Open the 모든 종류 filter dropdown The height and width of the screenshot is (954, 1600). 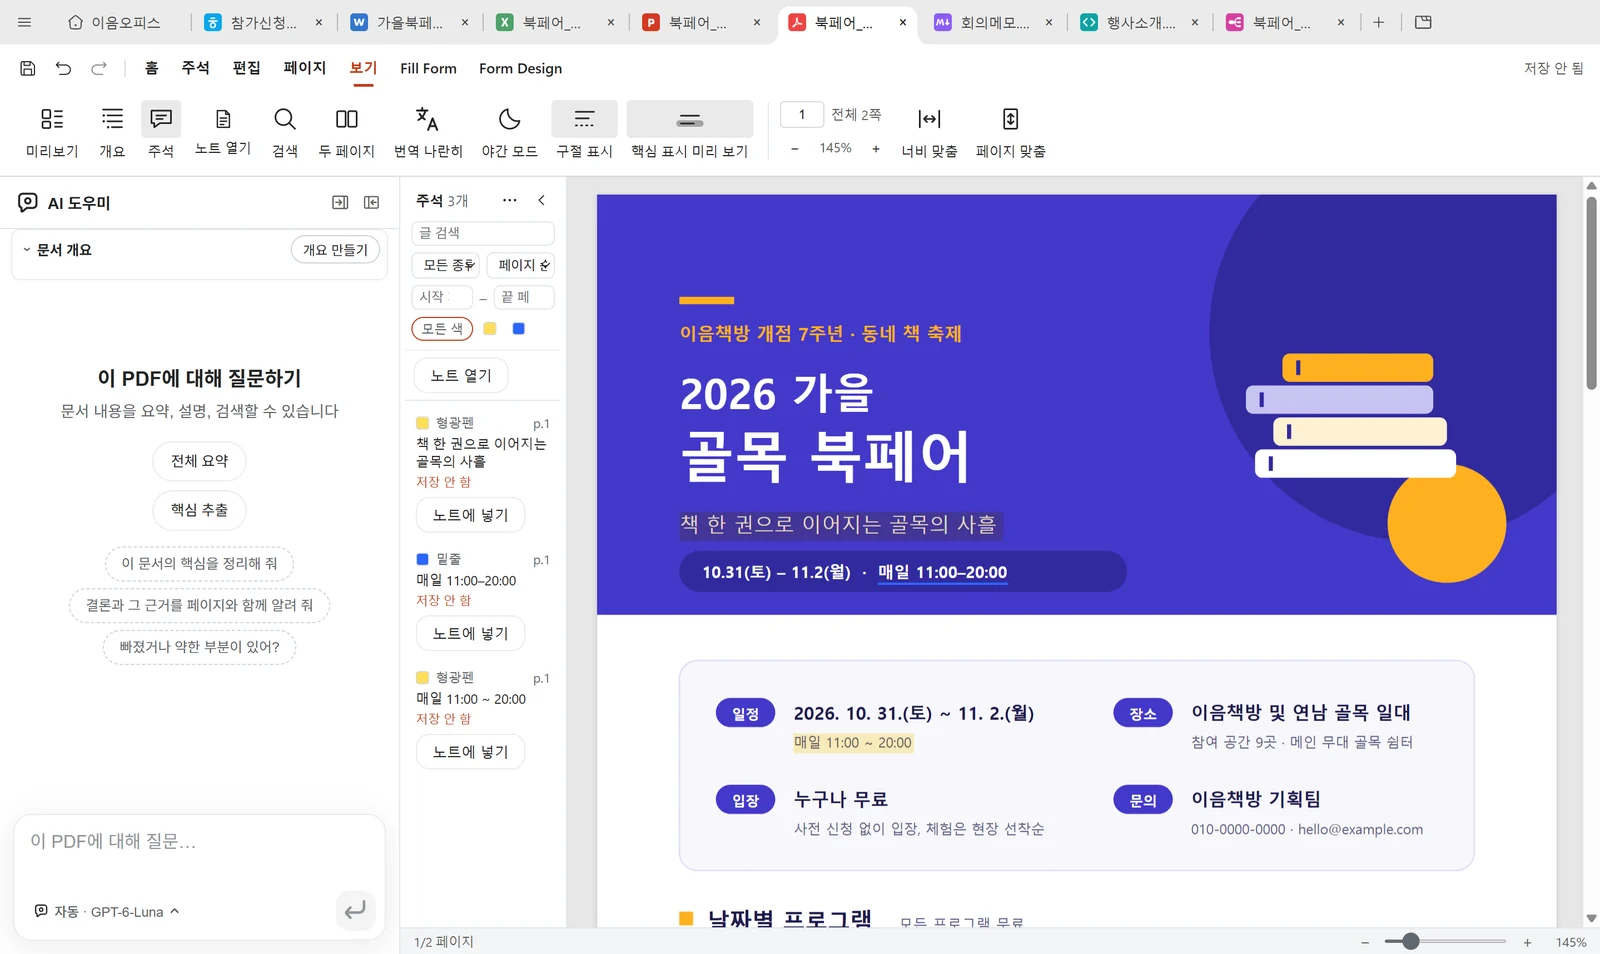446,265
